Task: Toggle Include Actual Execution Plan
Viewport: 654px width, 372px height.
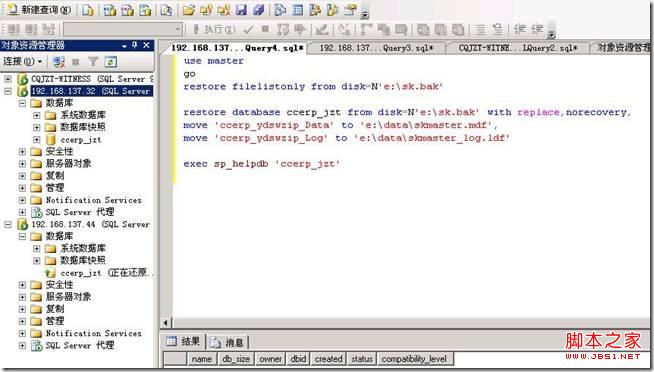Action: pos(367,29)
